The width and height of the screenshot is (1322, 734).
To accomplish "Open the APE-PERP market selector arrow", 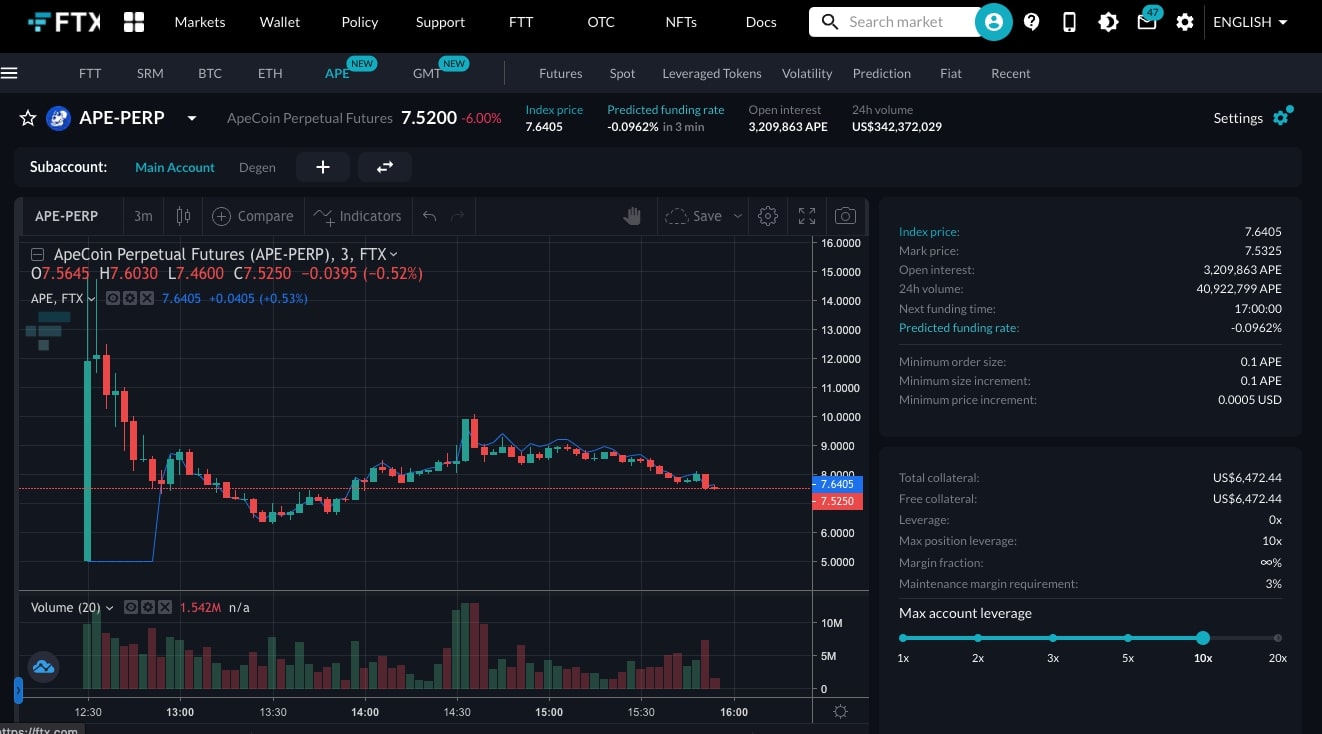I will (x=192, y=118).
